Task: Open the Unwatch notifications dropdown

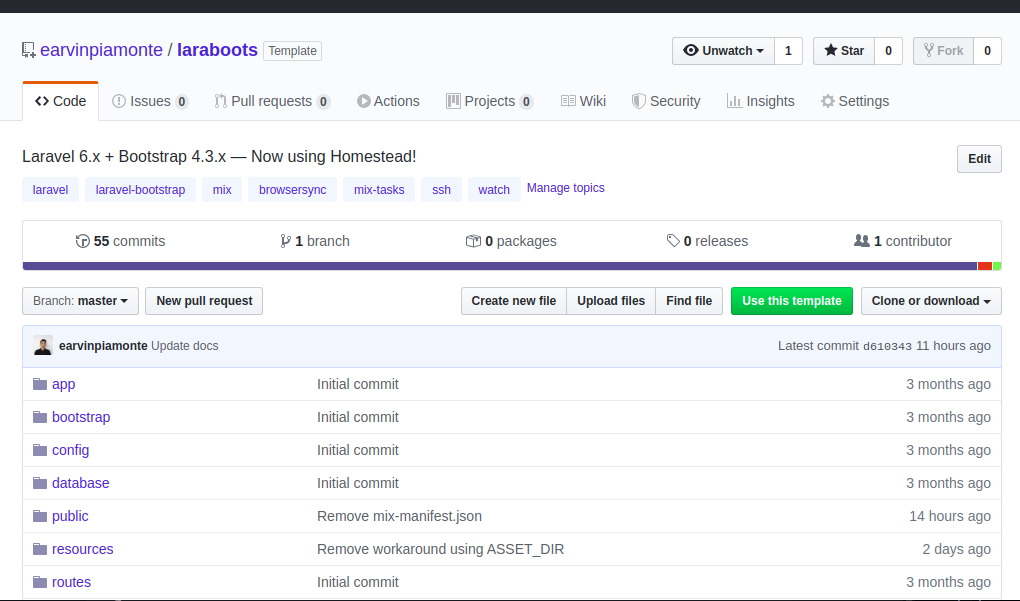Action: (722, 51)
